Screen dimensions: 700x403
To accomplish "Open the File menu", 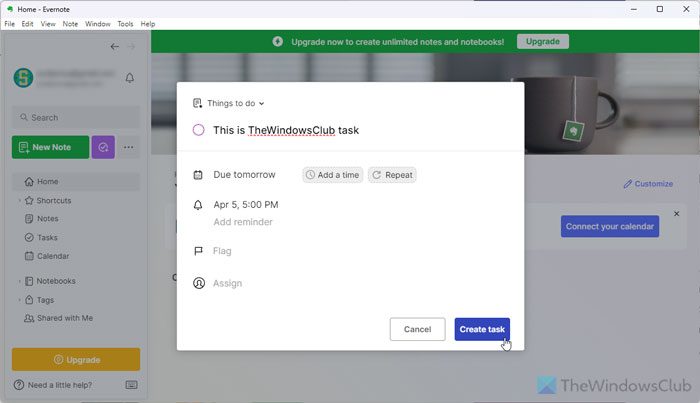I will coord(9,24).
